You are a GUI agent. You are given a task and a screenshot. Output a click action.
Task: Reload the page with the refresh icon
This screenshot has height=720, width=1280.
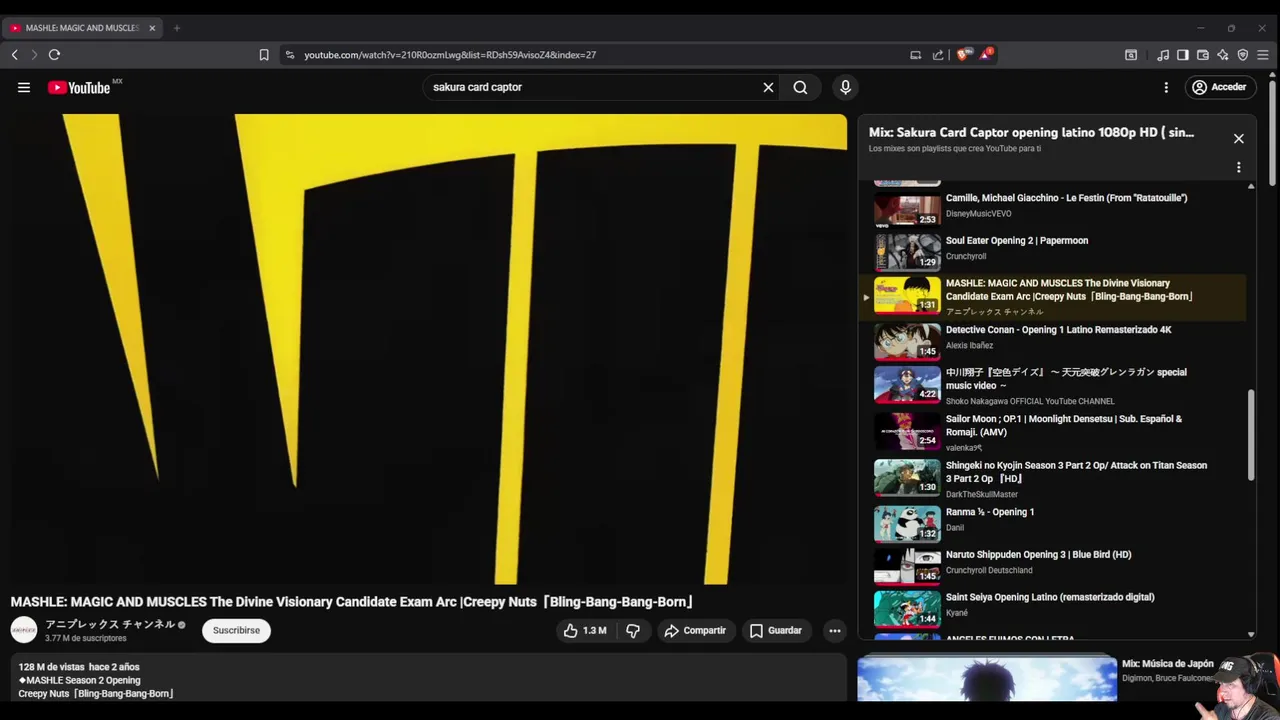click(x=54, y=55)
